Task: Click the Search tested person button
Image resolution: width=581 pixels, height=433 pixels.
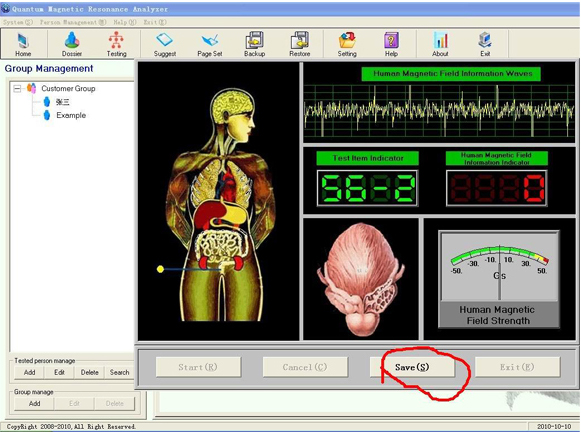Action: coord(119,372)
